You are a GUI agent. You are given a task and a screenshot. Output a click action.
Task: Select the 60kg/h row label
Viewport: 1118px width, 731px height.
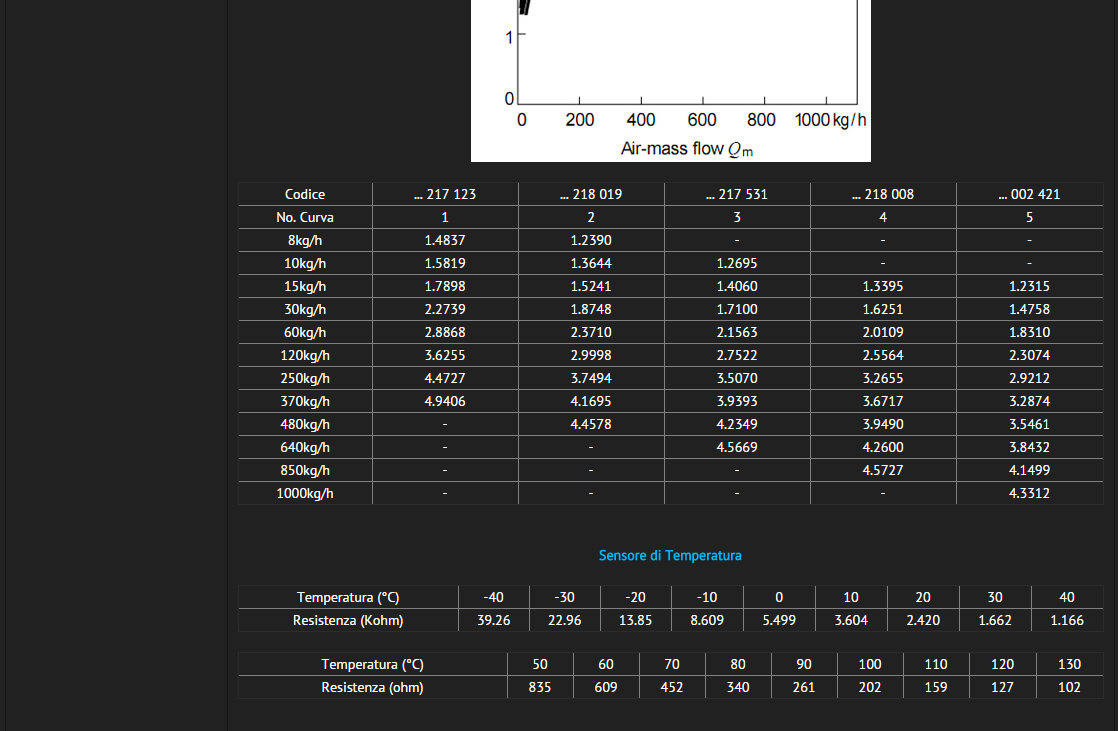pyautogui.click(x=304, y=332)
